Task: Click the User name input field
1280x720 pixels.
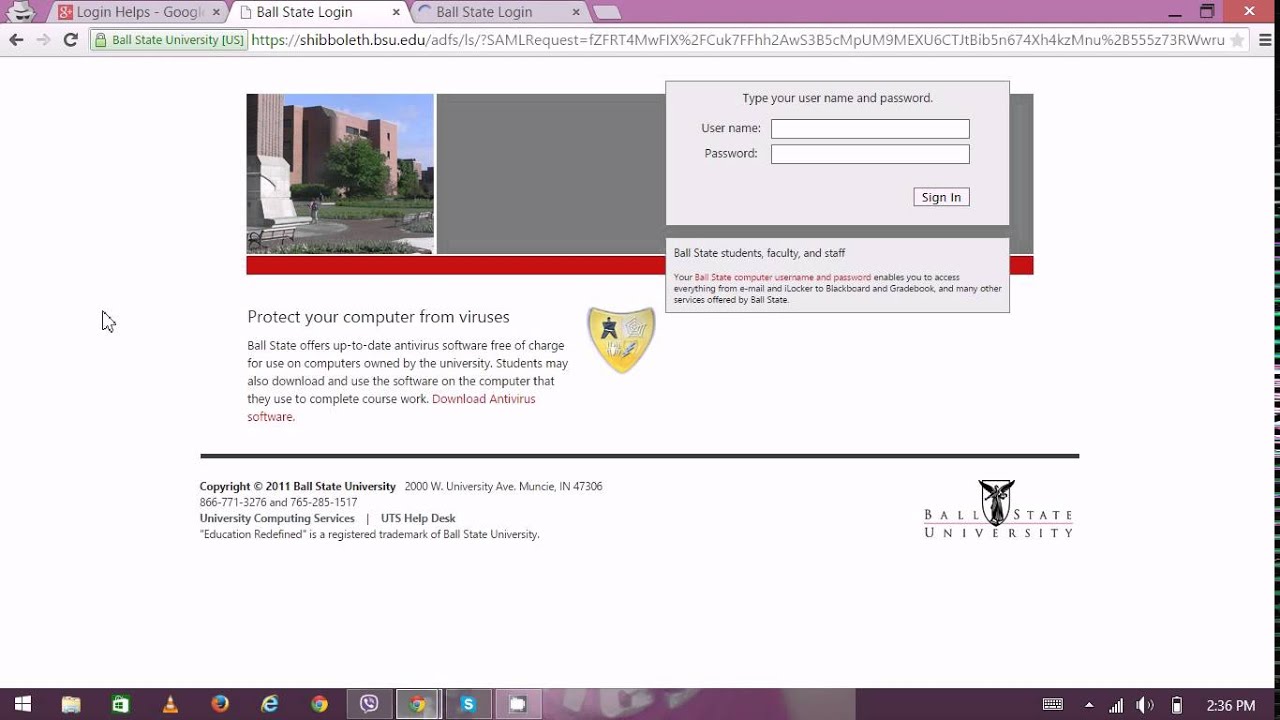Action: pos(870,129)
